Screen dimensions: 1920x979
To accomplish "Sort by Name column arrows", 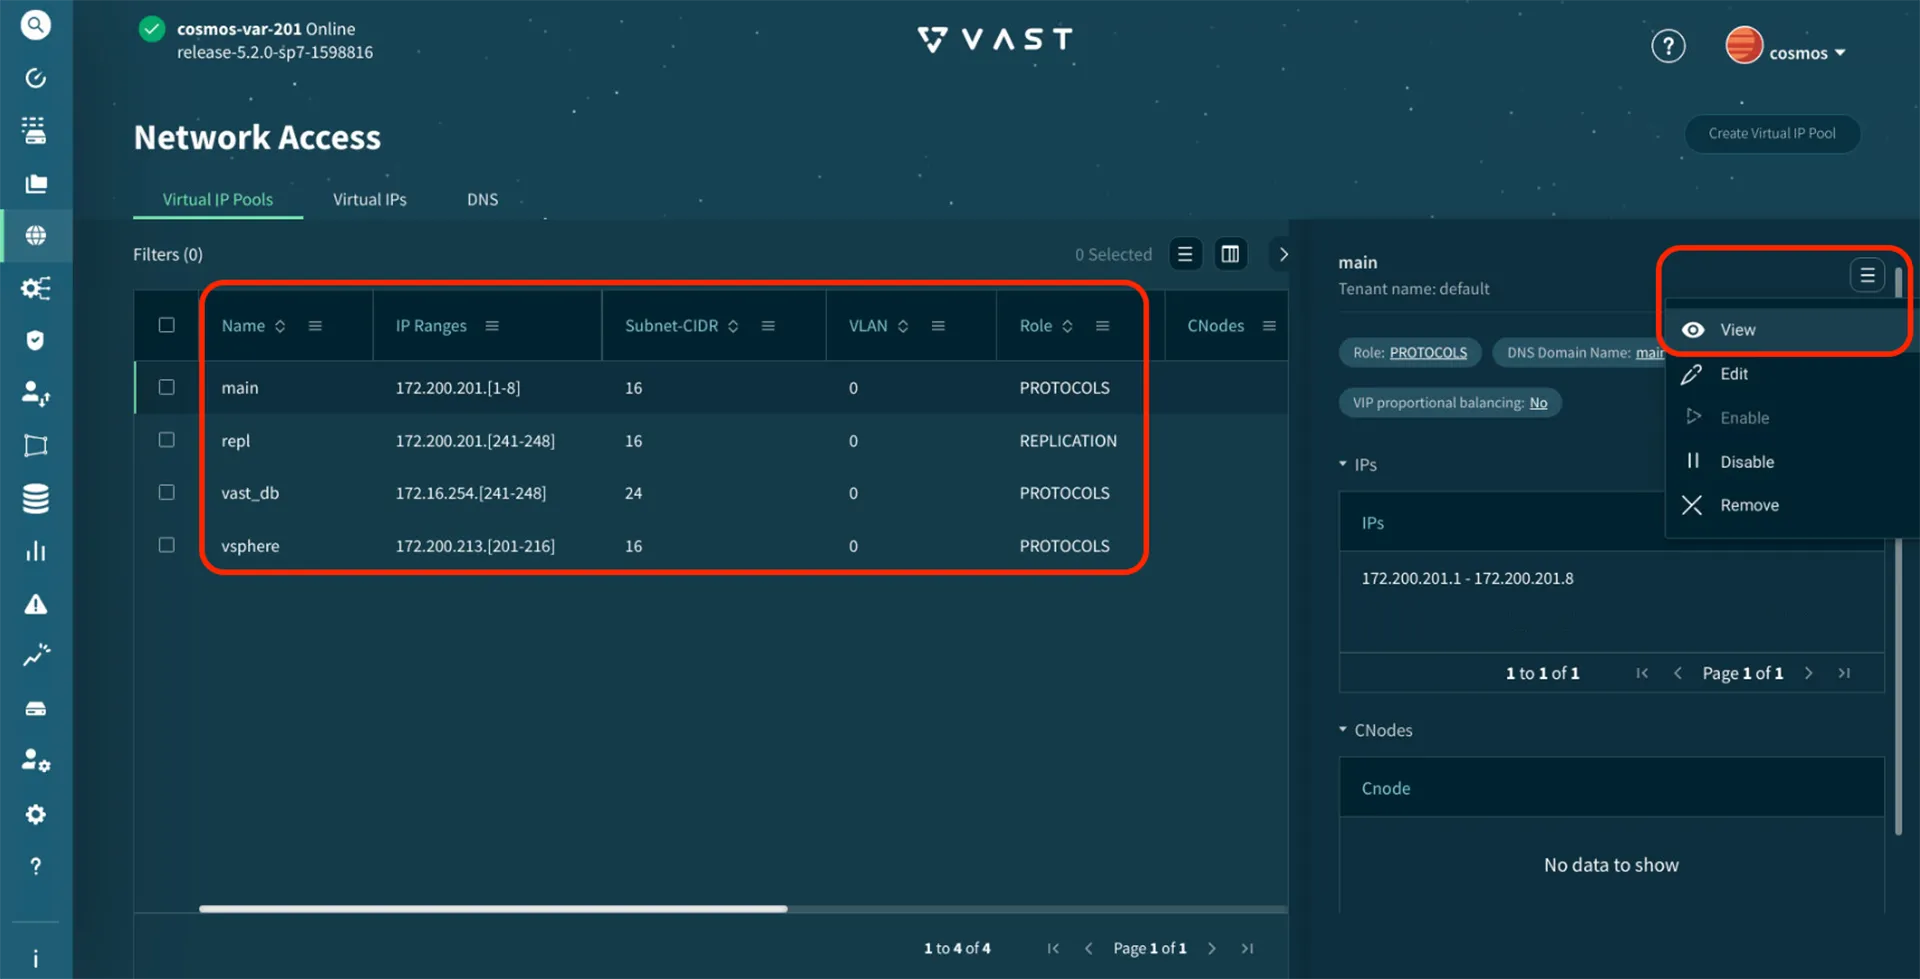I will coord(280,326).
